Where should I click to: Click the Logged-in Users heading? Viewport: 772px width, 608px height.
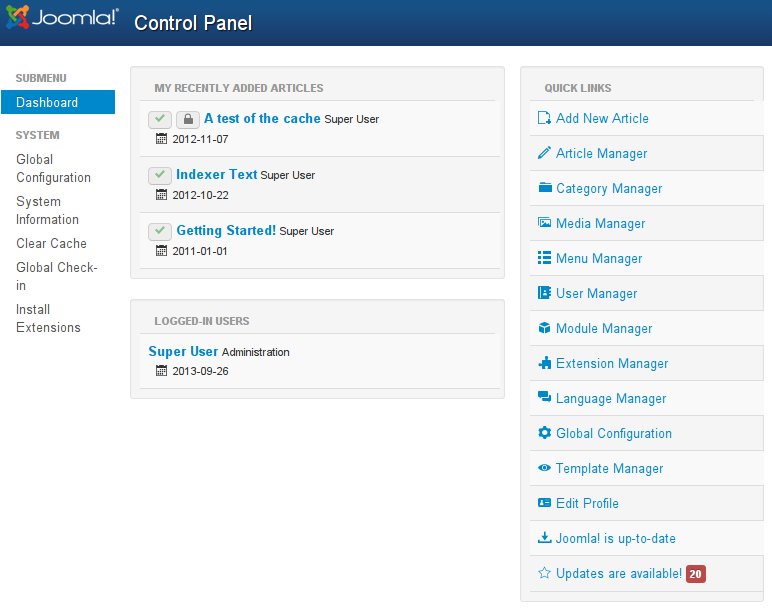pos(202,321)
